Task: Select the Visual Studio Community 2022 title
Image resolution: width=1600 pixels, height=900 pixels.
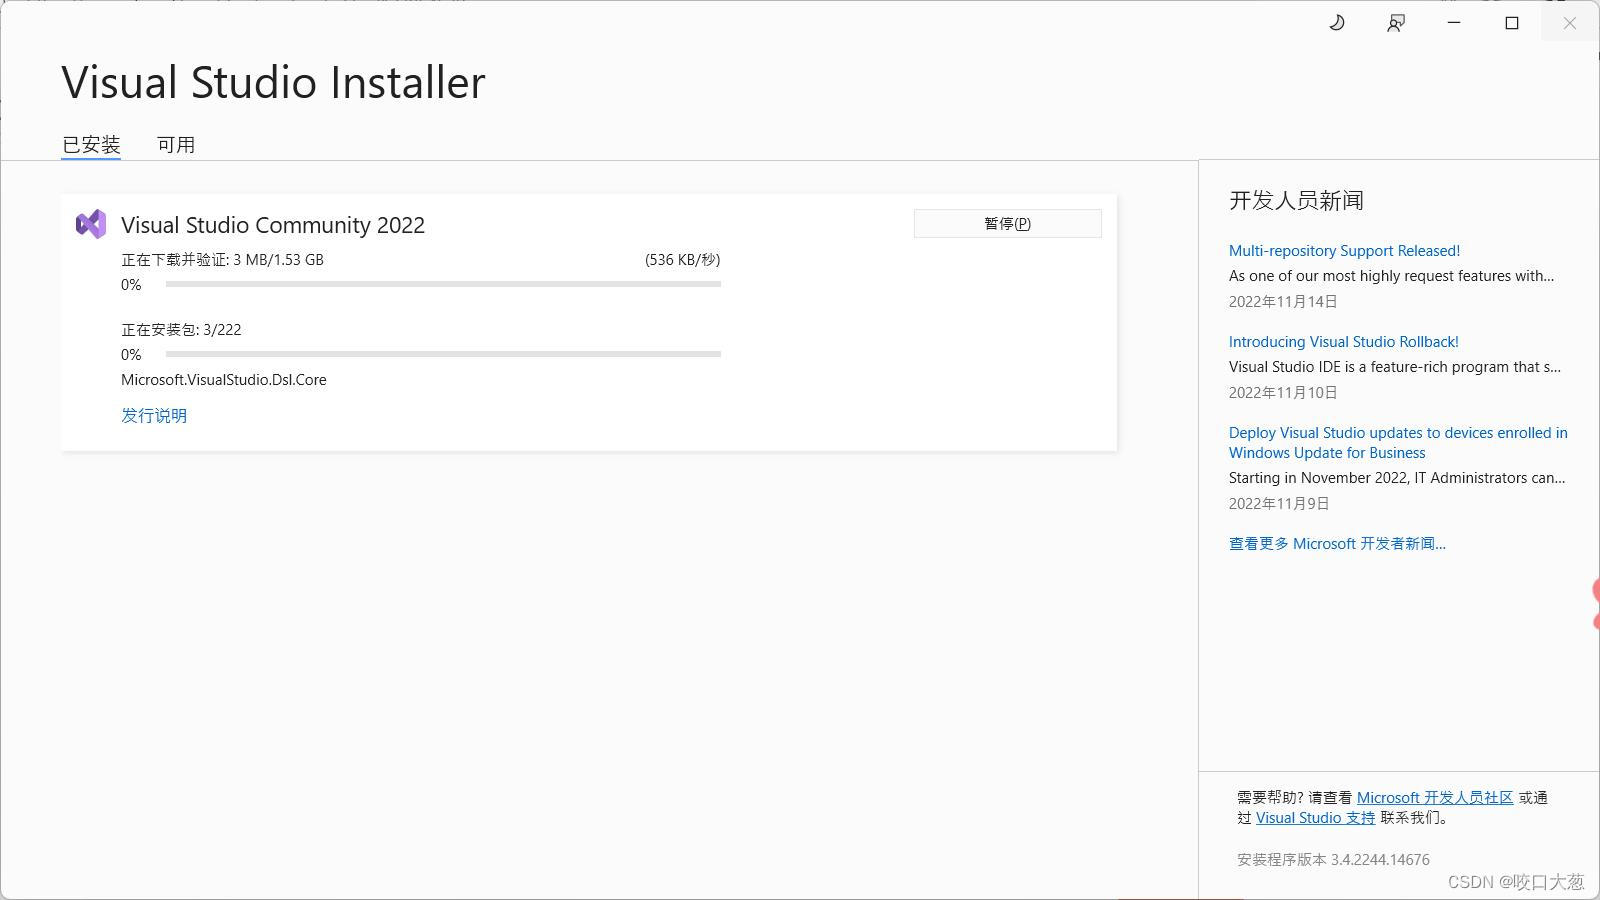Action: pos(273,225)
